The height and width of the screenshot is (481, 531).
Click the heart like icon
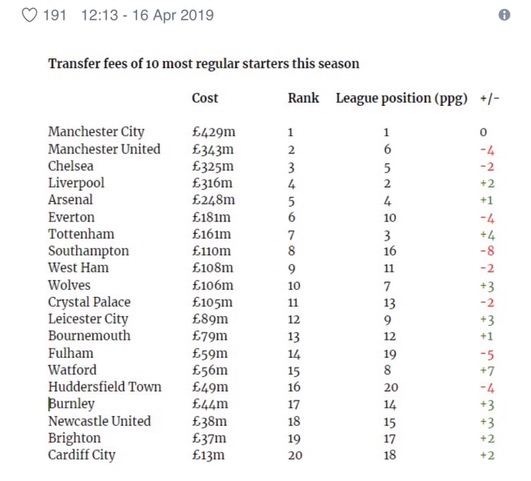coord(29,15)
